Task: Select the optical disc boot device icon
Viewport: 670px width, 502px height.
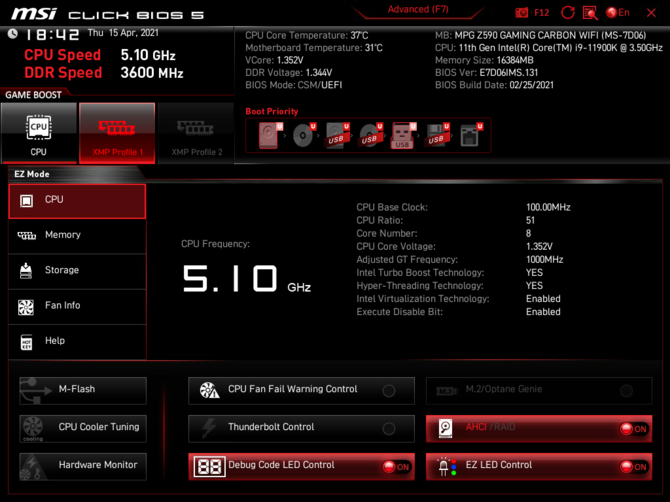Action: coord(303,135)
